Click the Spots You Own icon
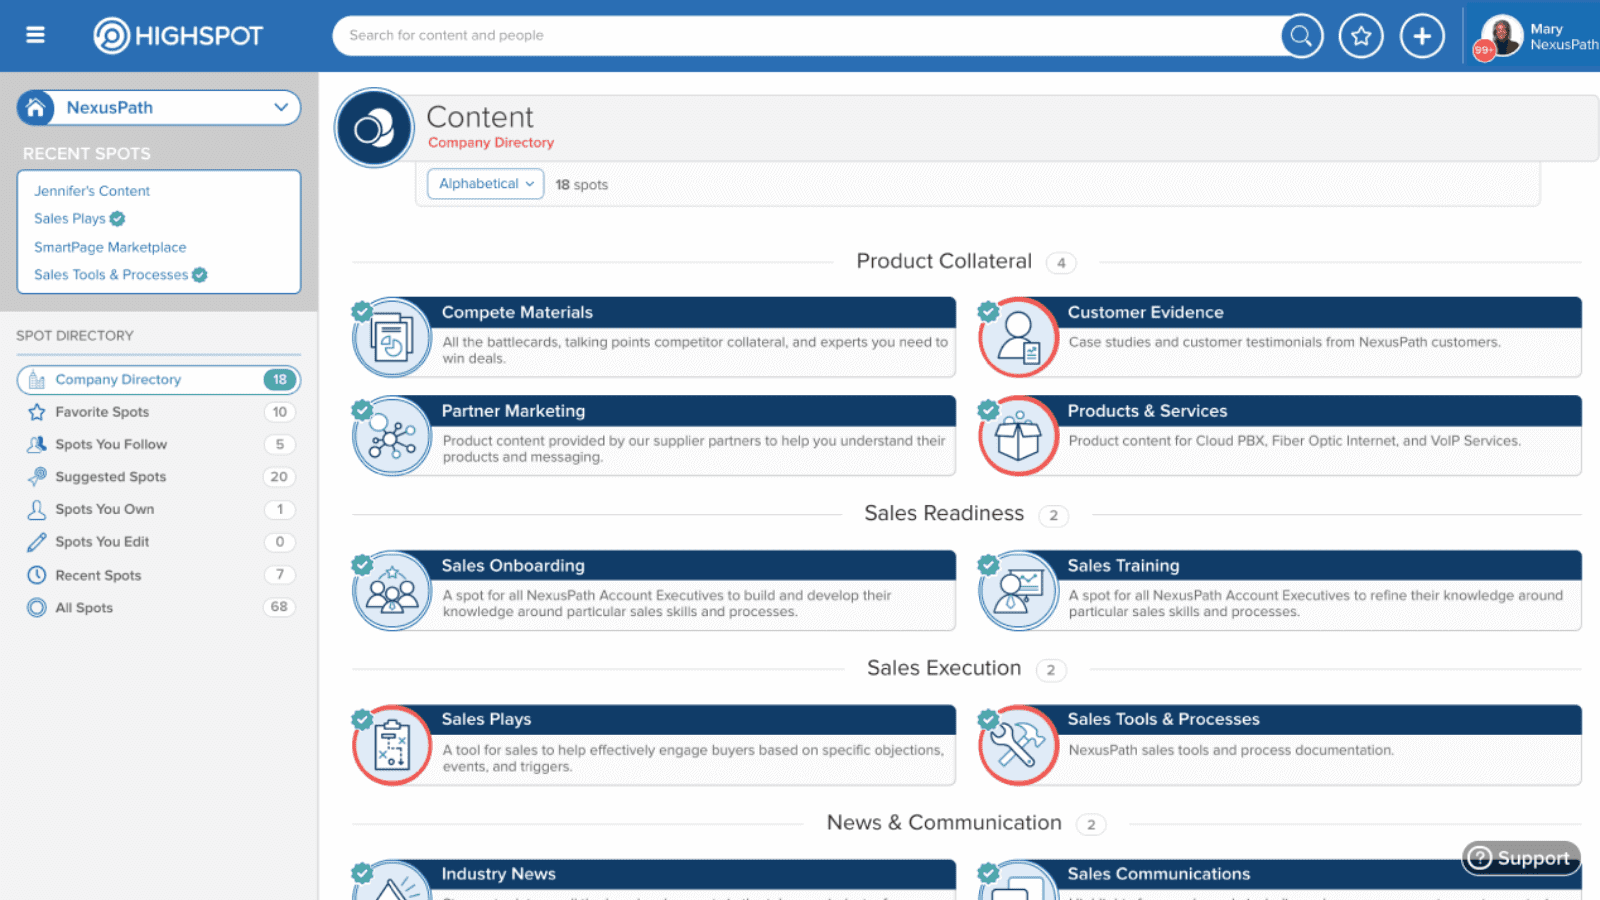1600x900 pixels. [37, 509]
